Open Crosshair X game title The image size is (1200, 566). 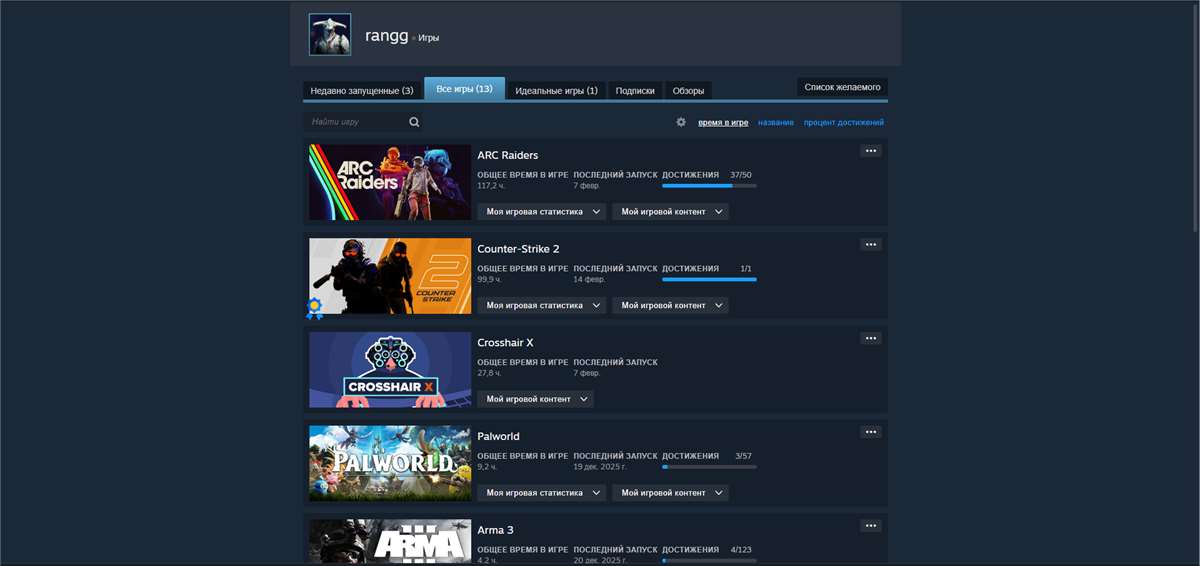(x=505, y=342)
